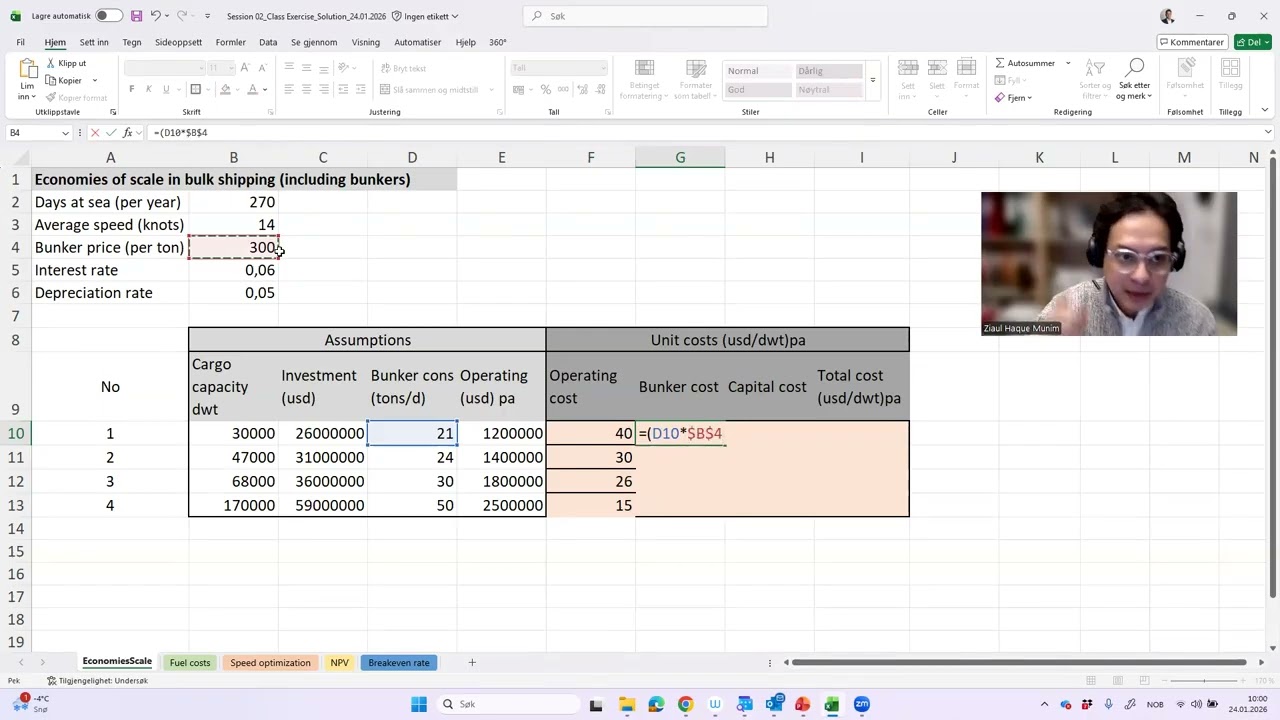
Task: Add a new sheet with the plus icon
Action: (x=472, y=662)
